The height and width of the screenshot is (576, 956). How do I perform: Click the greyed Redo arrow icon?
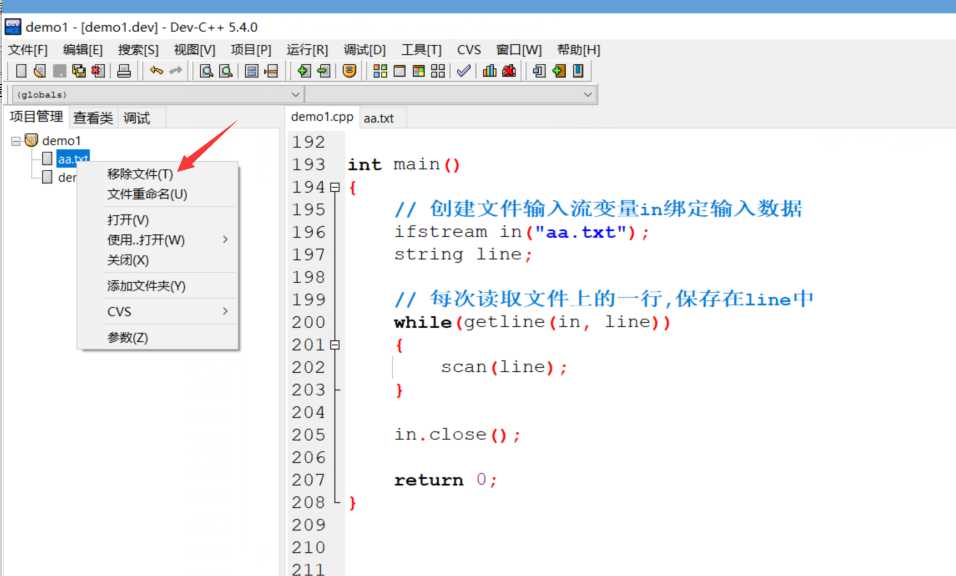click(x=176, y=71)
